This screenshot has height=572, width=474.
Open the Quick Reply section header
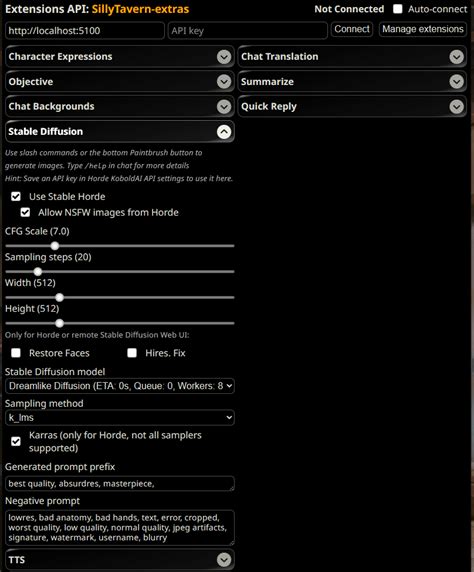pos(352,107)
